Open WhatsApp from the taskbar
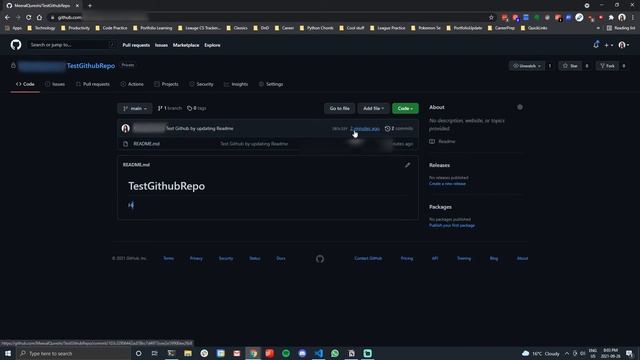Viewport: 640px width, 360px height. pyautogui.click(x=335, y=353)
